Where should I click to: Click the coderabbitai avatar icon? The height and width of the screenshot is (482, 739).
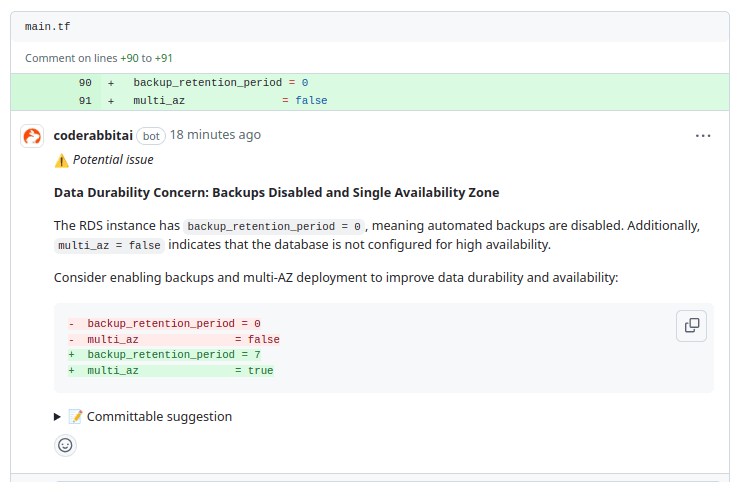pos(32,136)
